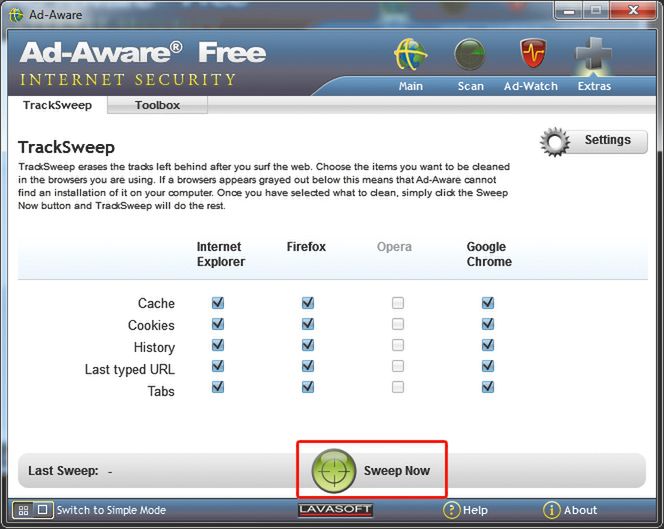Open the Help link
664x529 pixels.
coord(475,510)
